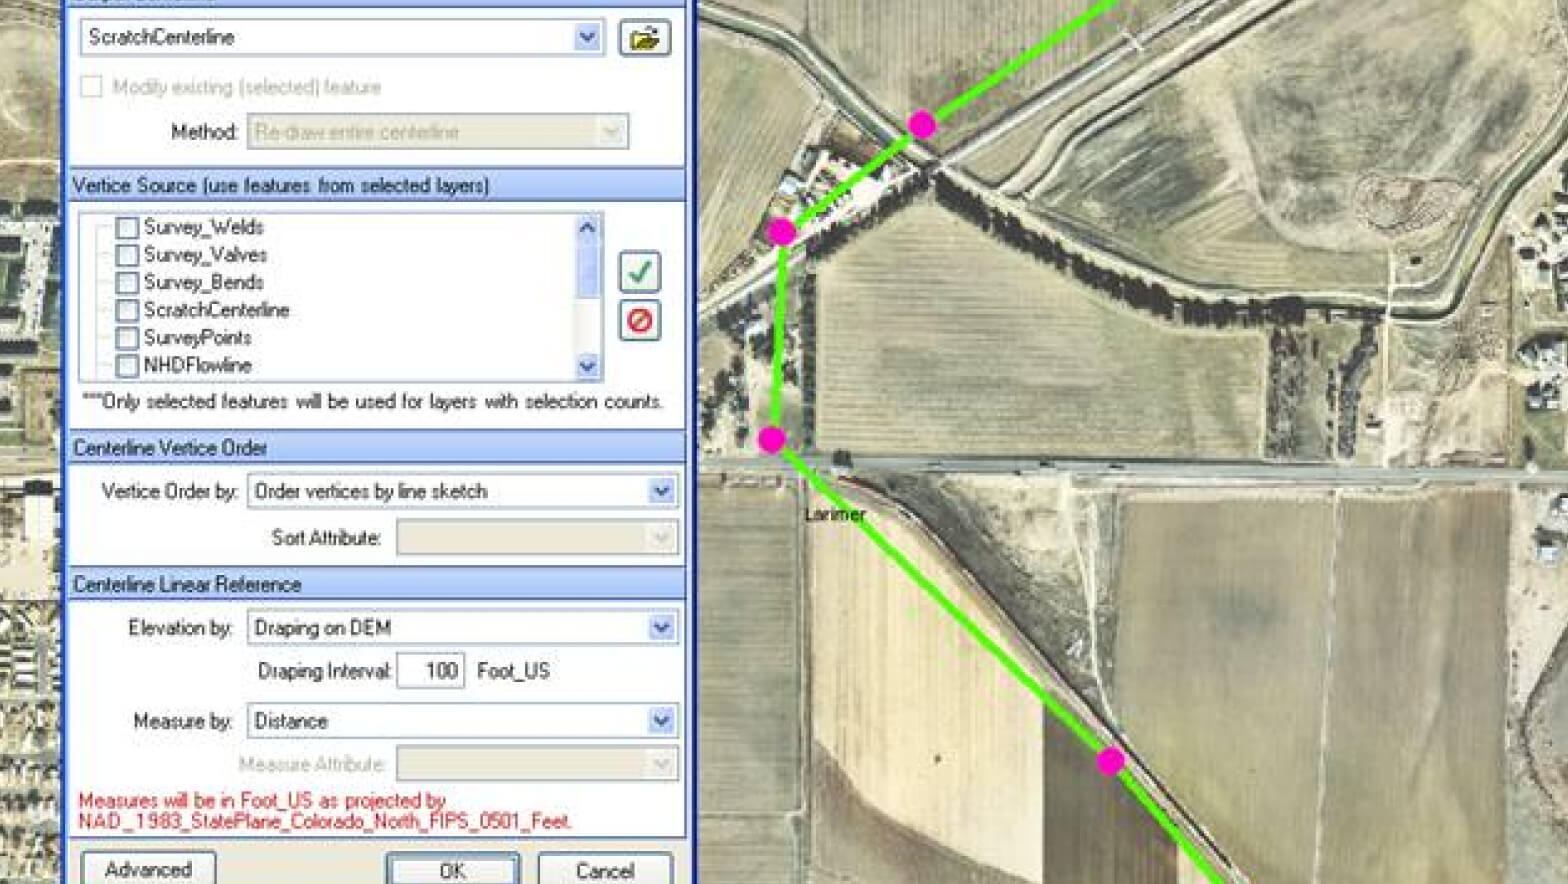Enable the Survey_Valves layer checkbox
Screen dimensions: 1568x884
click(127, 256)
